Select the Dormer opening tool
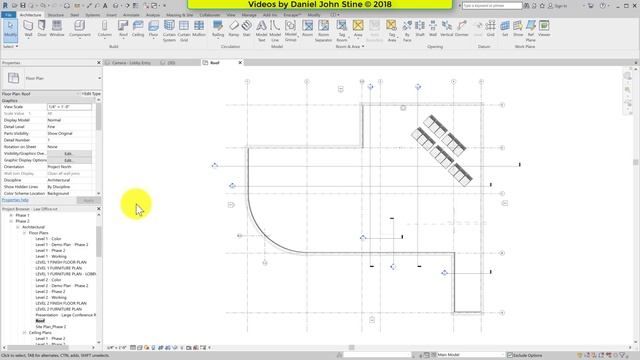Image resolution: width=640 pixels, height=360 pixels. (x=462, y=29)
